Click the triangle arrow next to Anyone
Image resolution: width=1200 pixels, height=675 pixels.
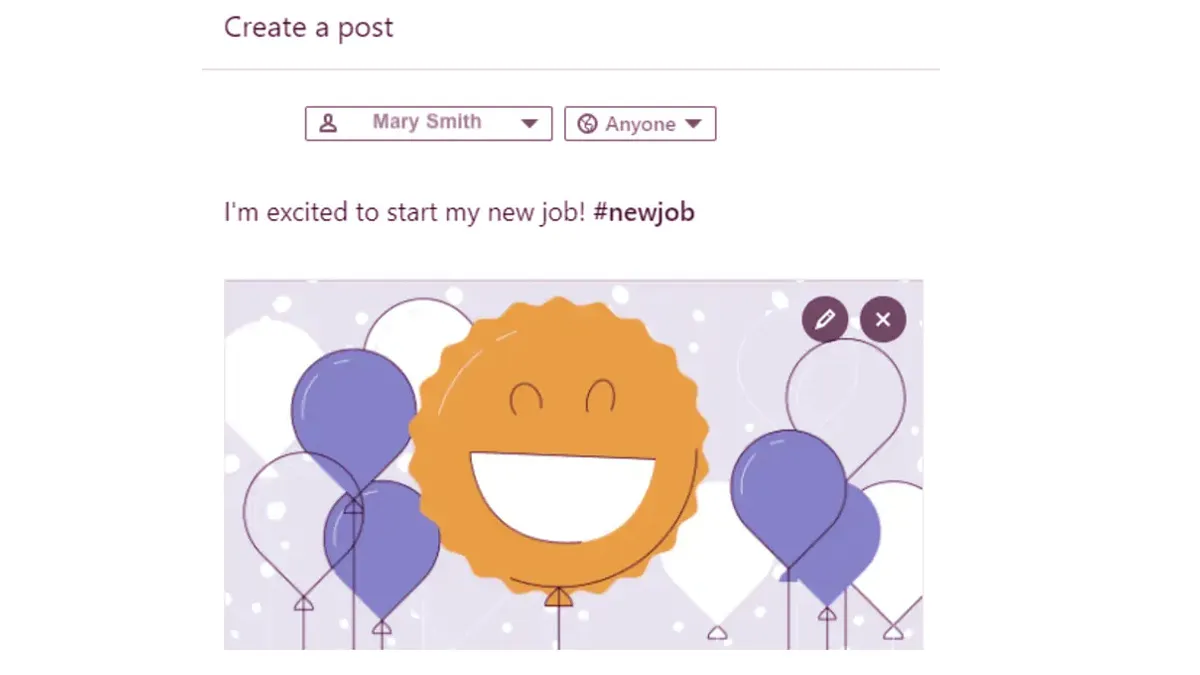coord(694,124)
